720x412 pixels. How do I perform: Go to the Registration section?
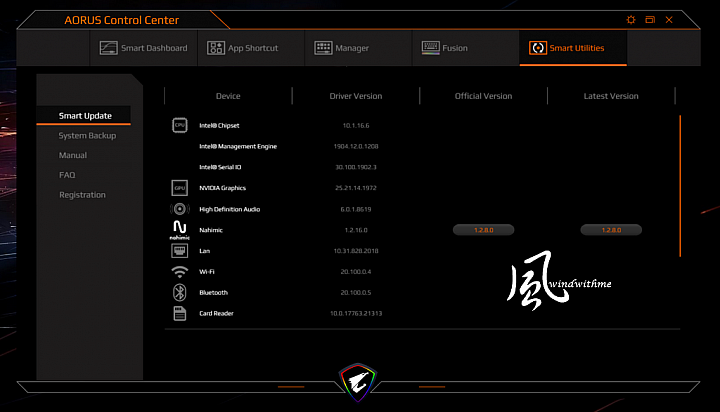tap(82, 195)
